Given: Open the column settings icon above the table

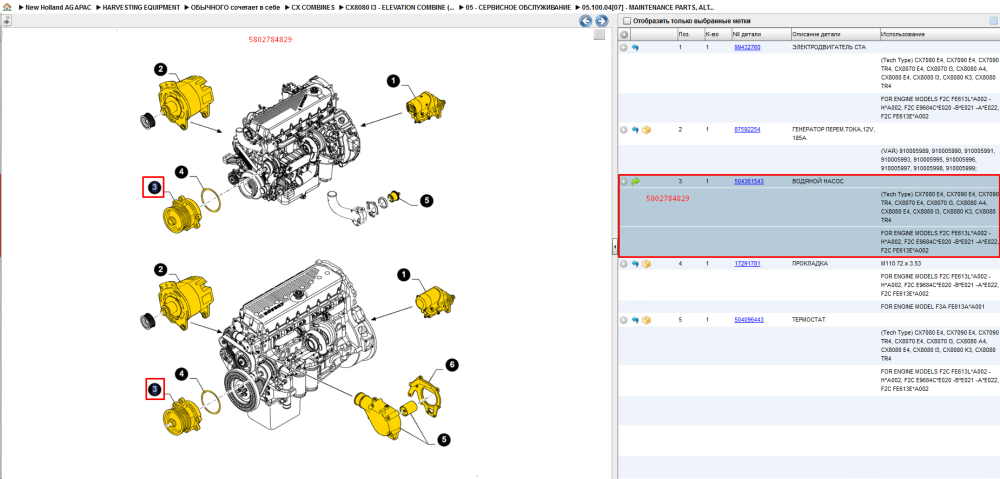Looking at the screenshot, I should tap(992, 21).
